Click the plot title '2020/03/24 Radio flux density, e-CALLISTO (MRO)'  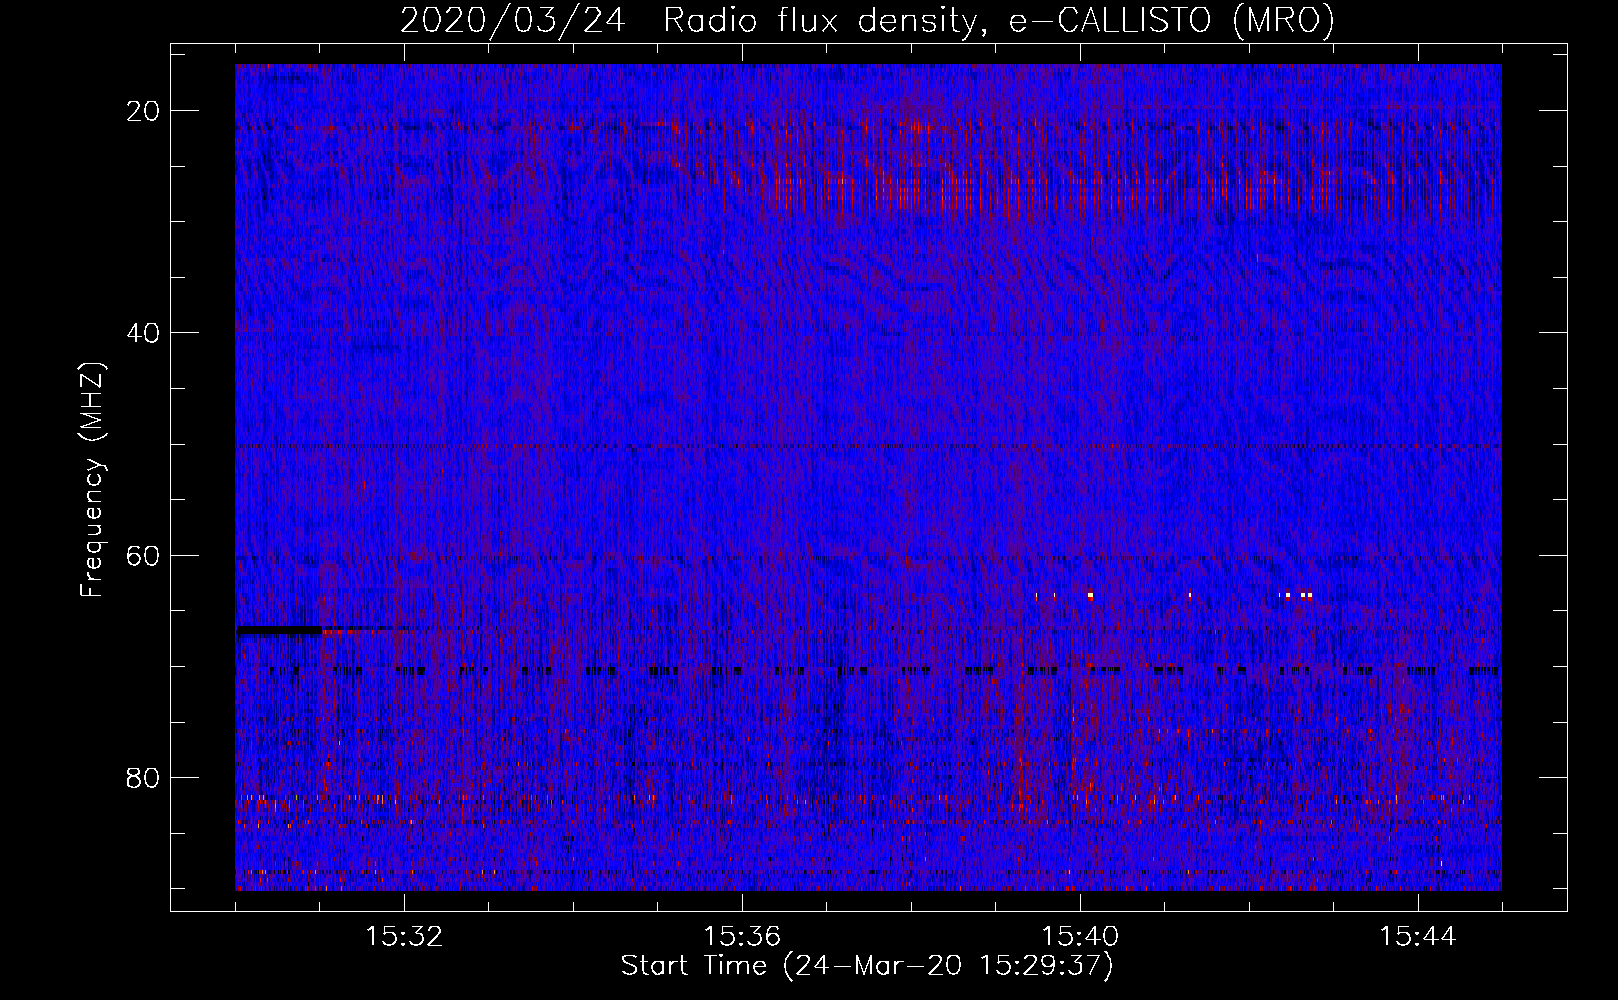867,20
